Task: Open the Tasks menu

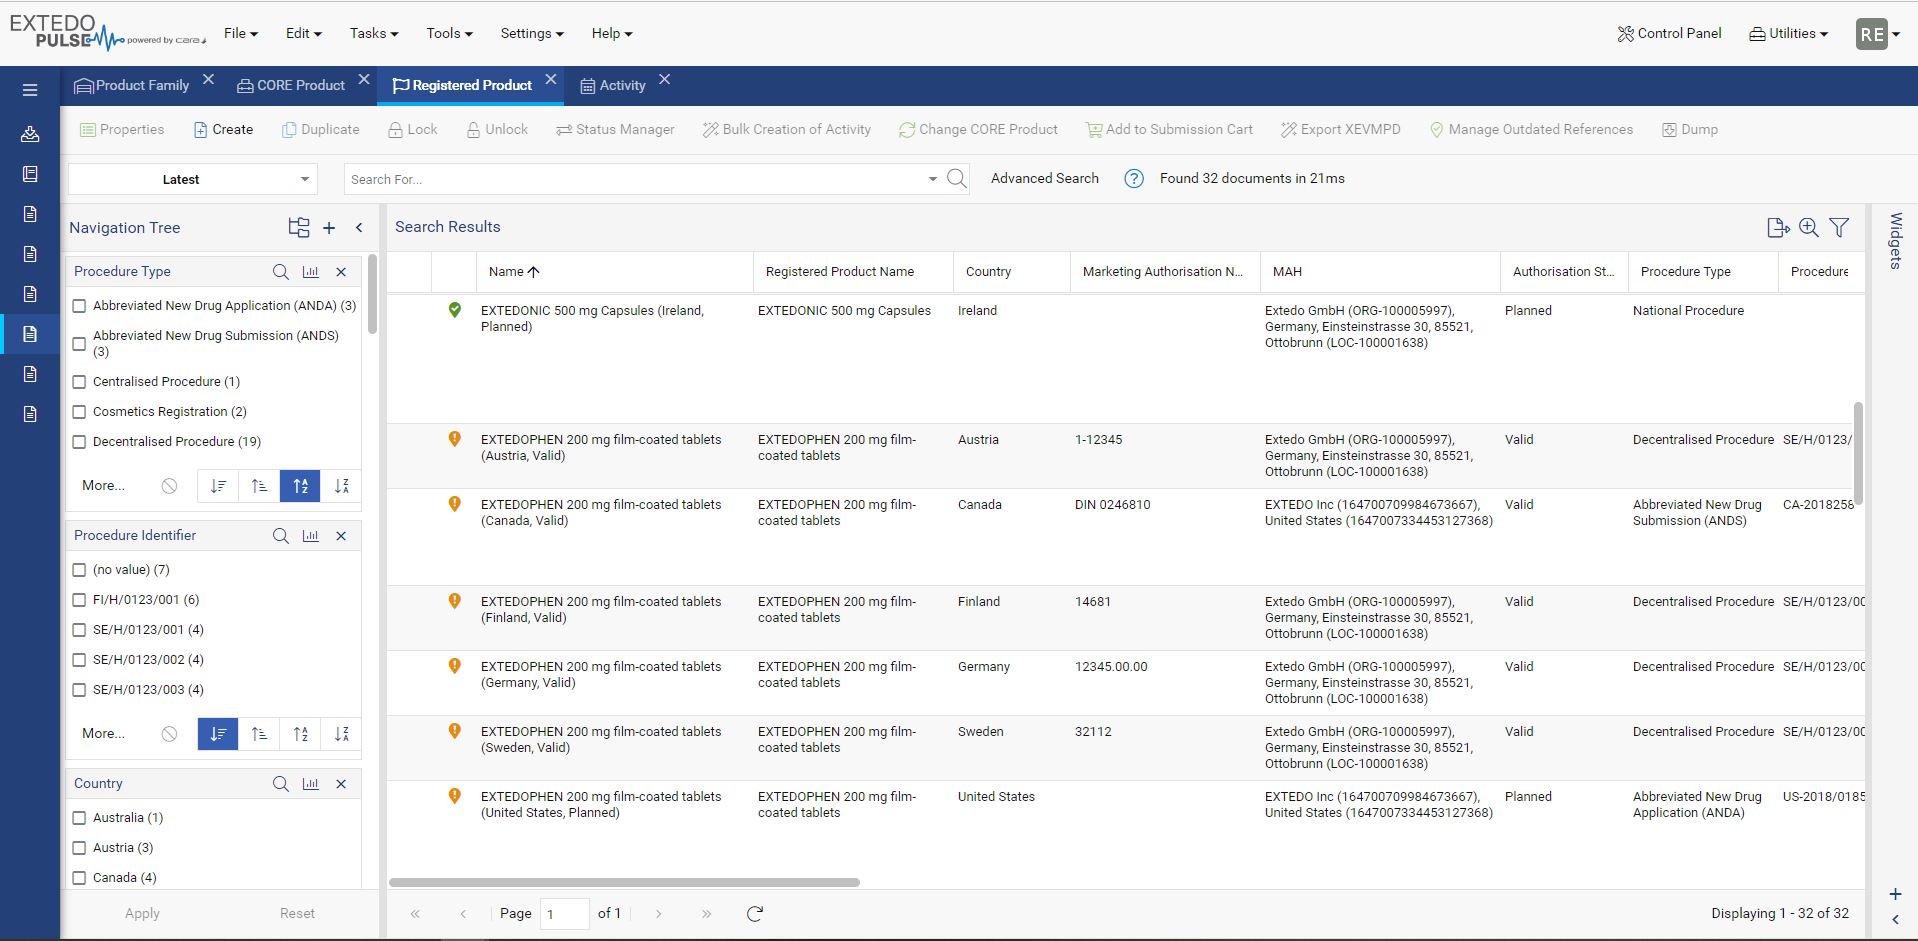Action: tap(373, 33)
